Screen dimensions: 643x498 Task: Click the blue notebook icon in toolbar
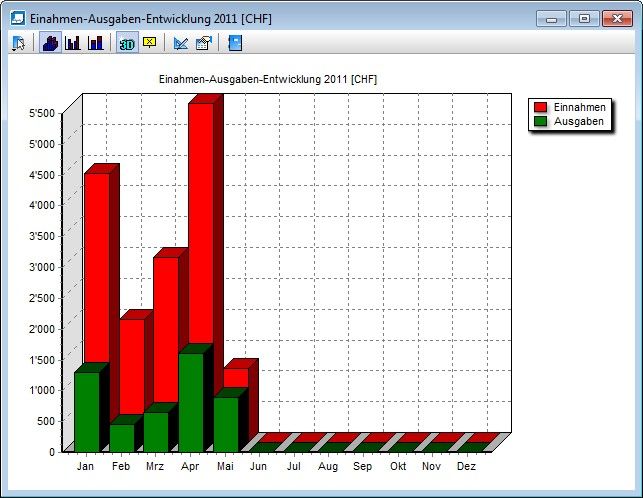[235, 43]
